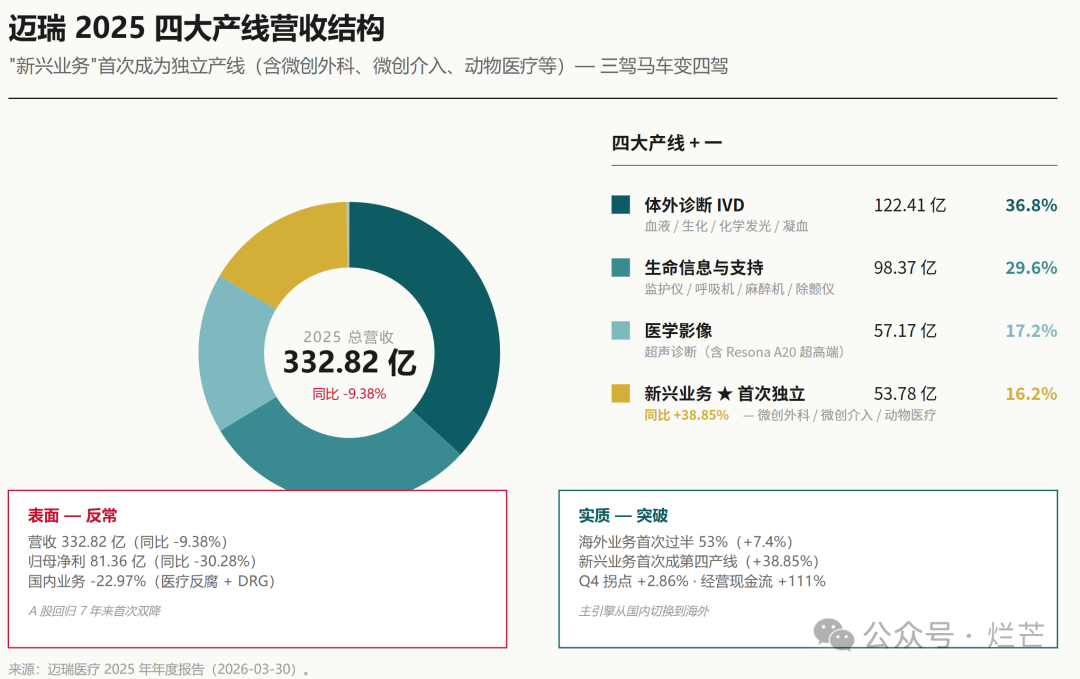The image size is (1080, 679).
Task: Click the 17.2% percentage
Action: click(x=1031, y=331)
